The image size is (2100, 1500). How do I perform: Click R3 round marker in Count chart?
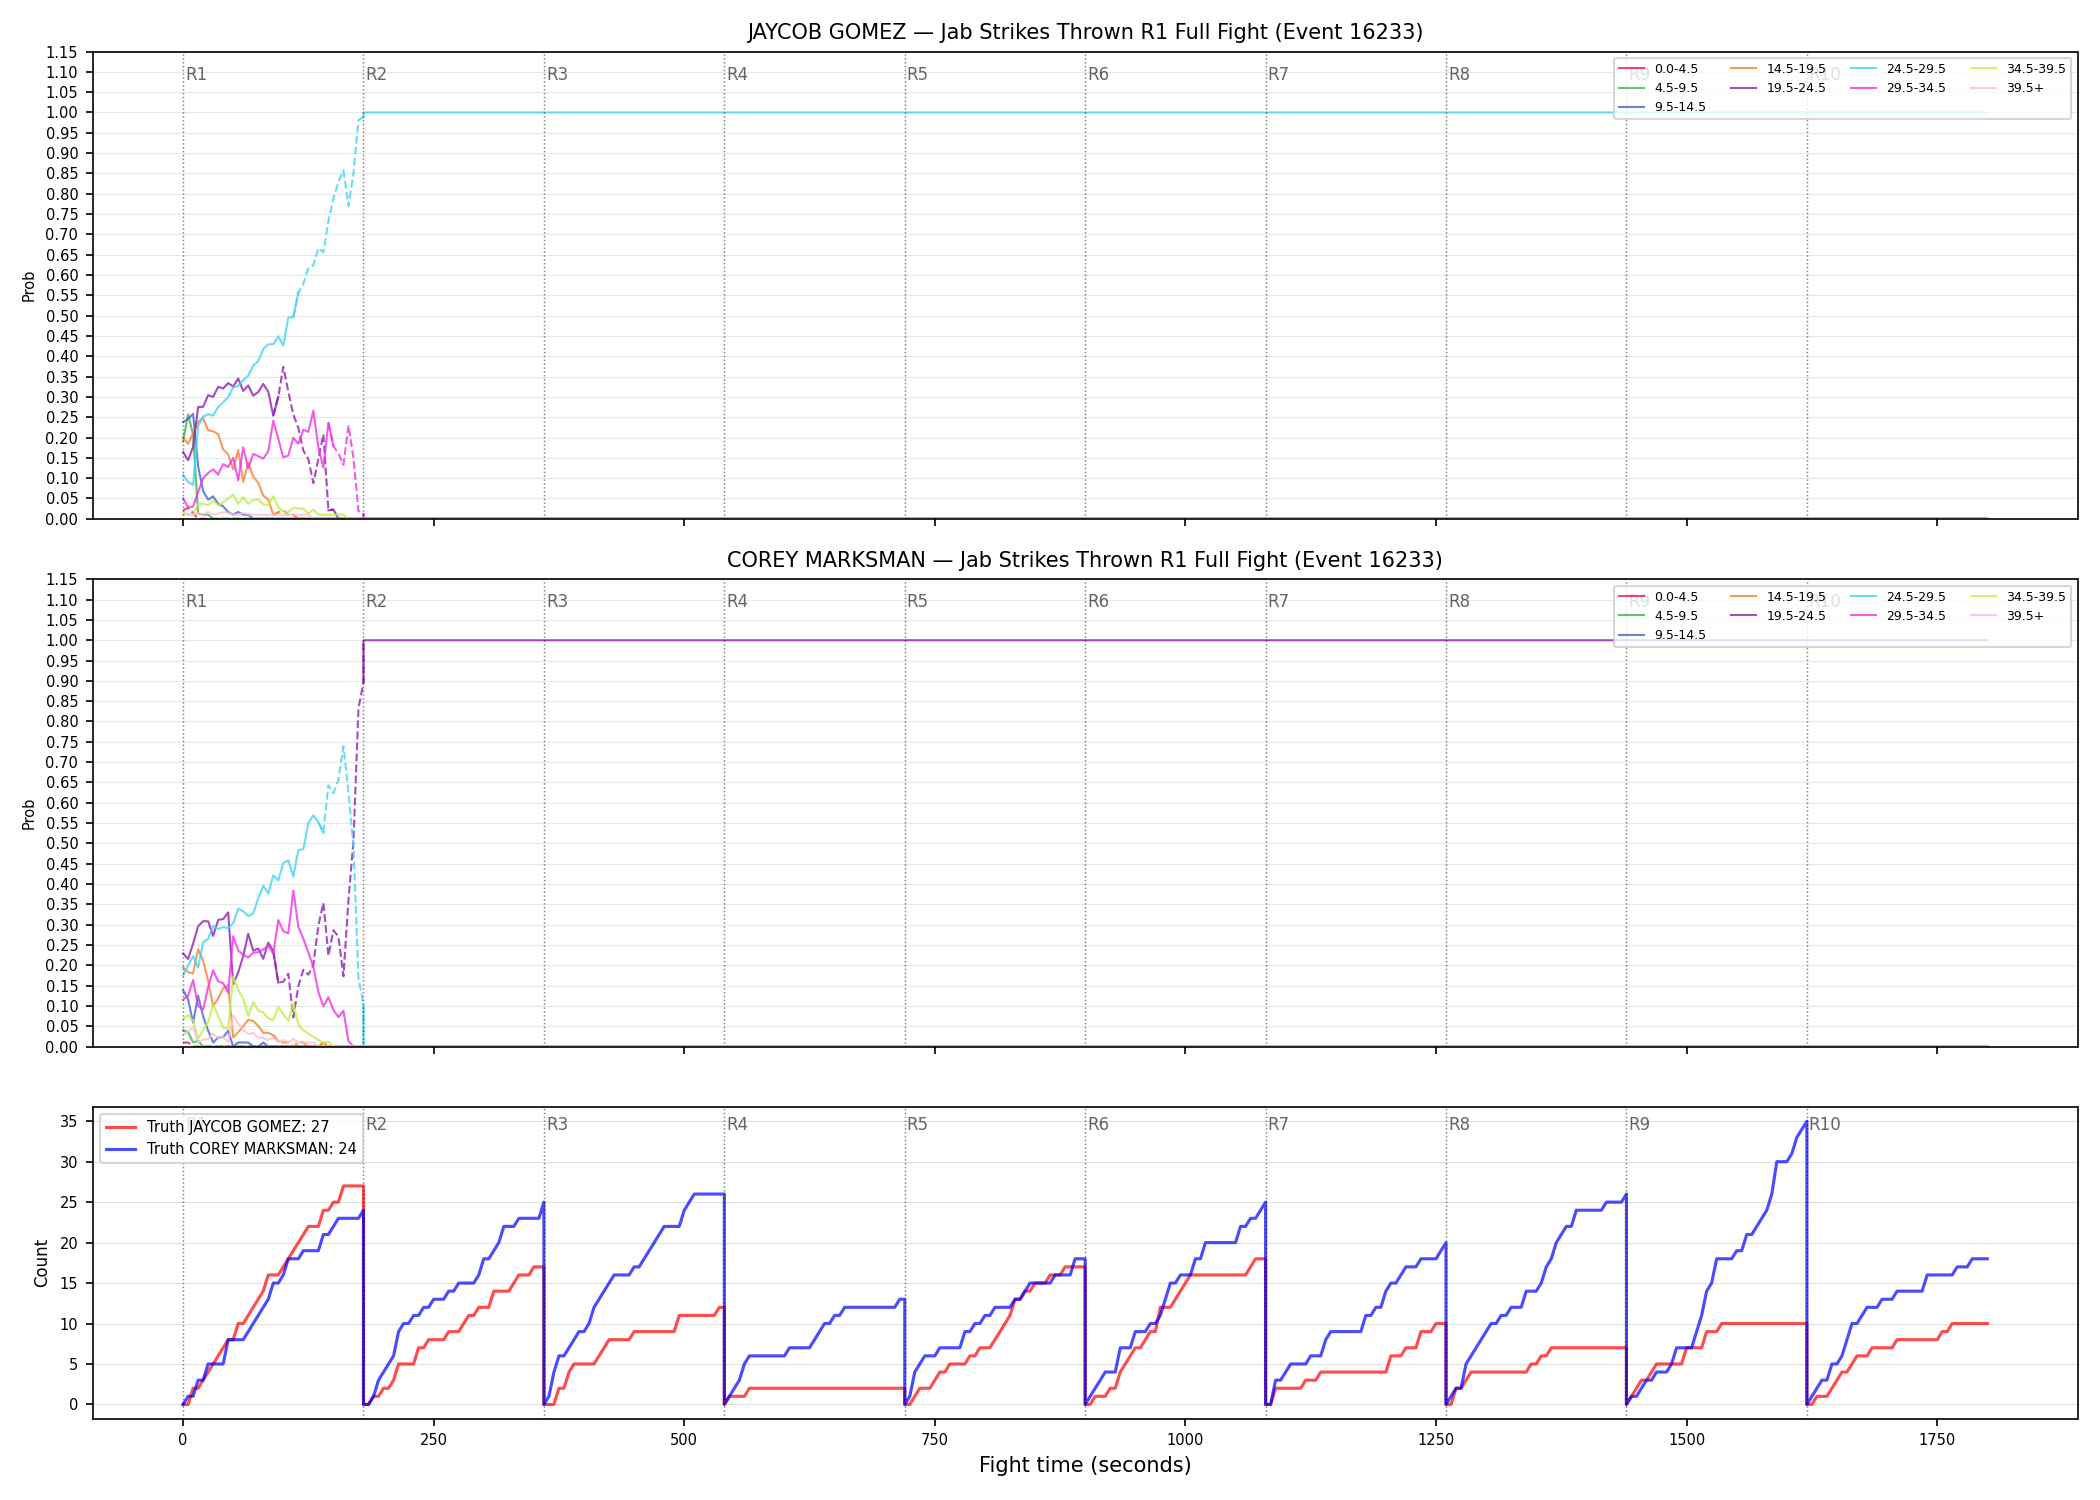(x=557, y=1124)
